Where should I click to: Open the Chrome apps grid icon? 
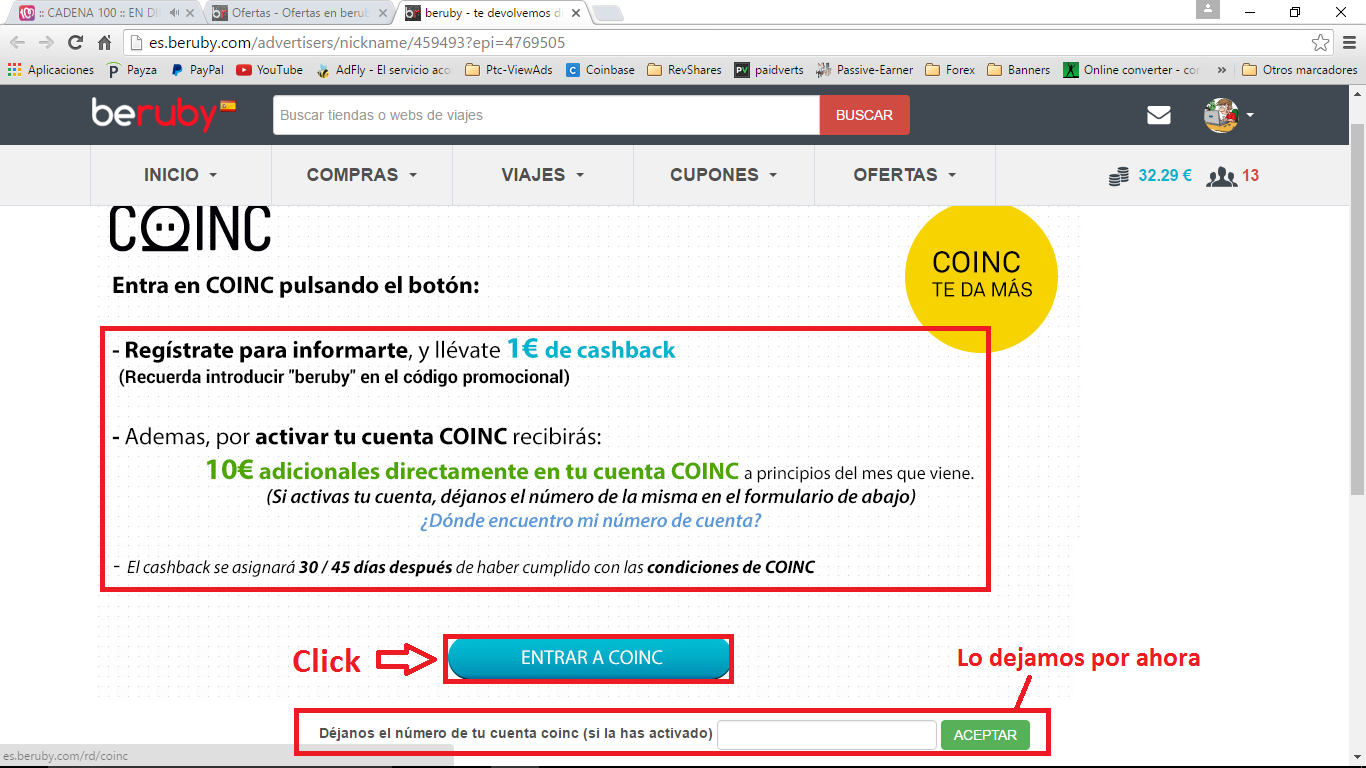coord(13,70)
